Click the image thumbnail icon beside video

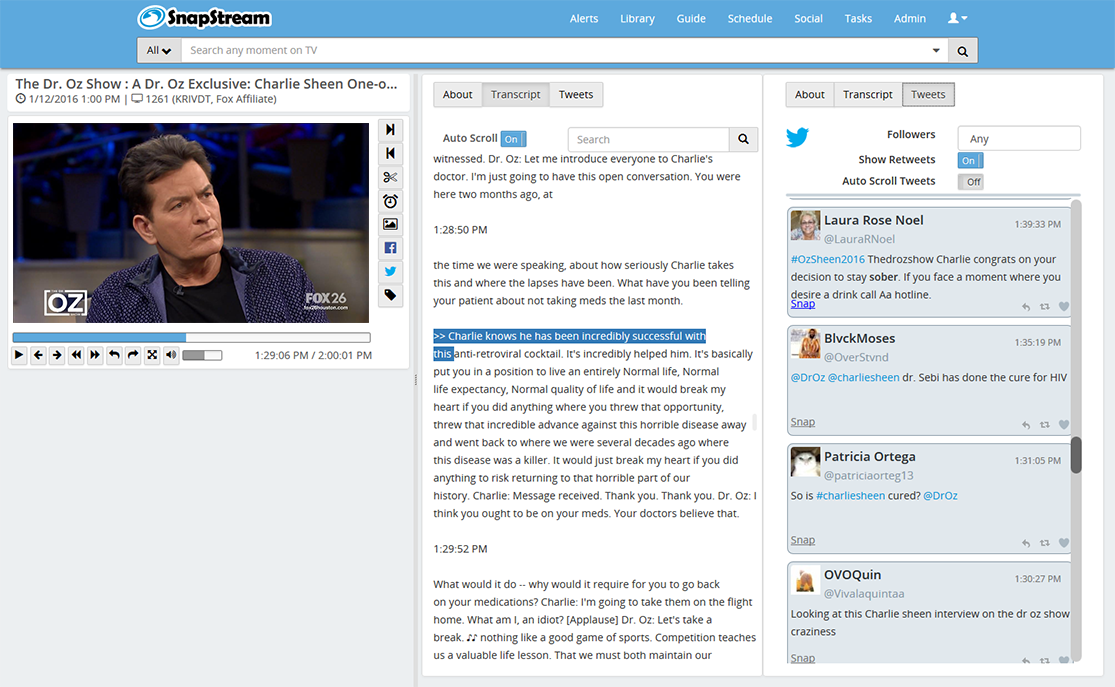[390, 225]
